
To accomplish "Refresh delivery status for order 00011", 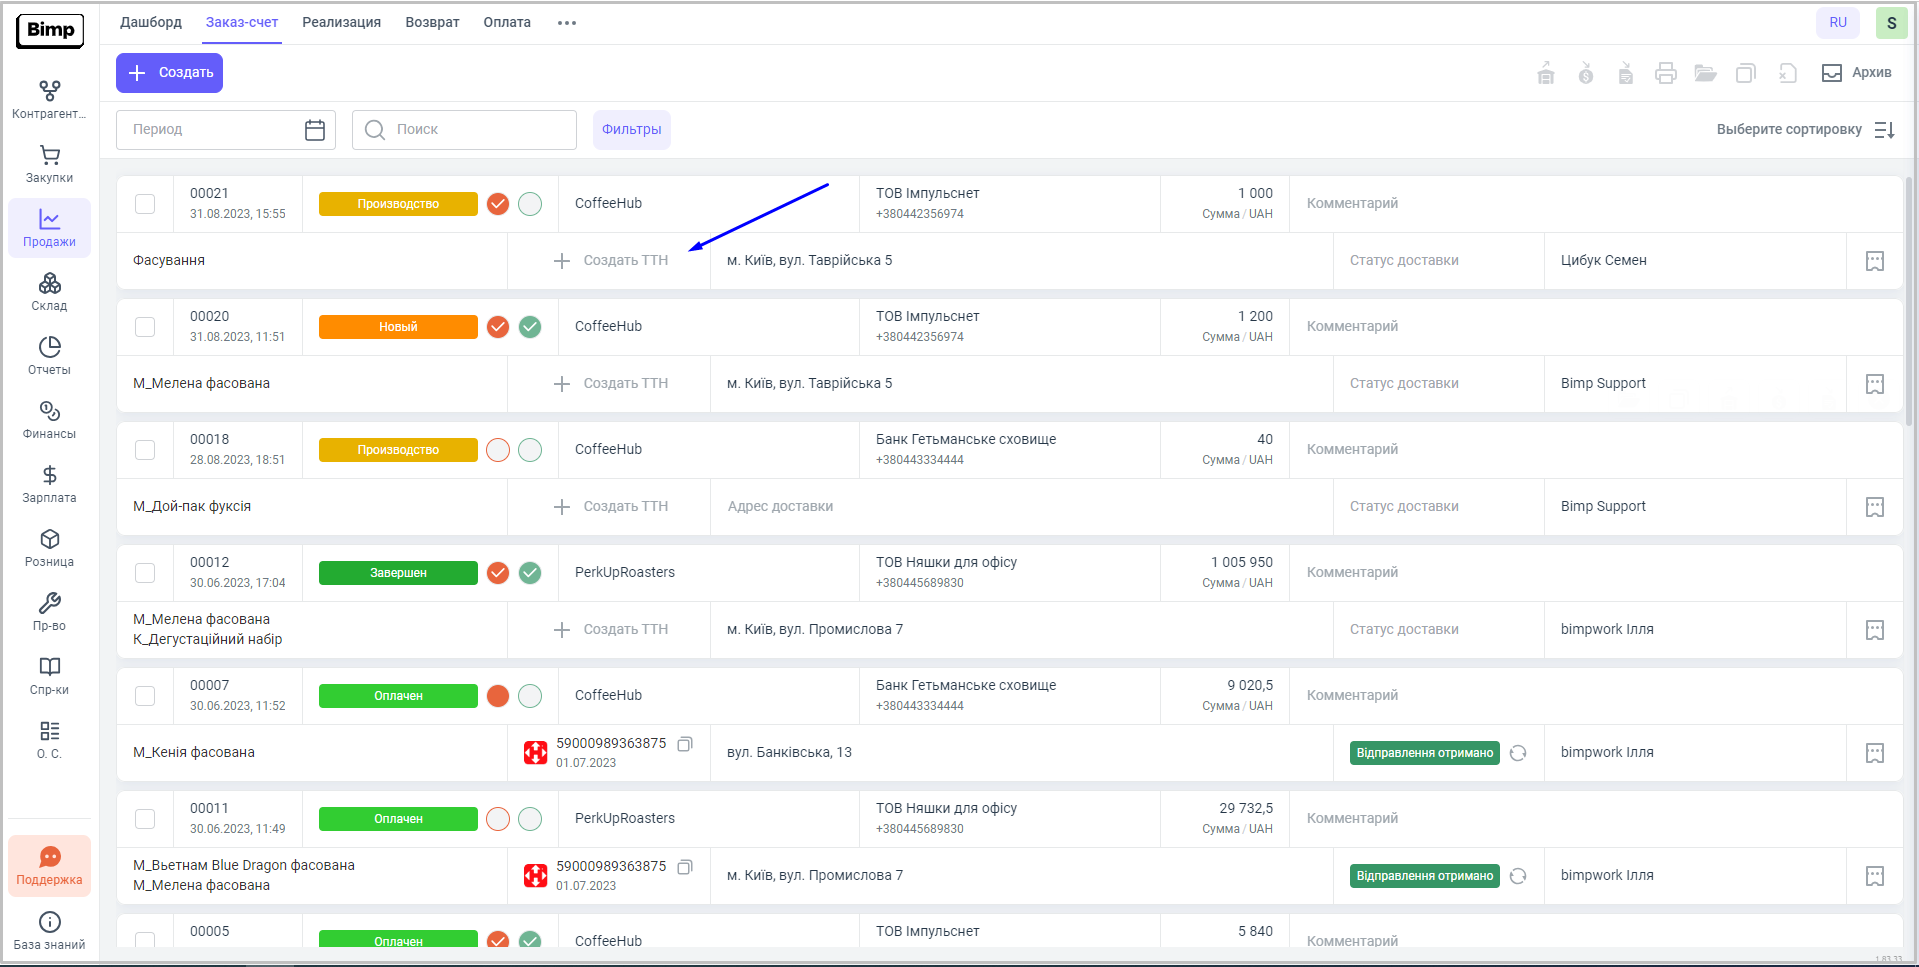I will pyautogui.click(x=1518, y=876).
